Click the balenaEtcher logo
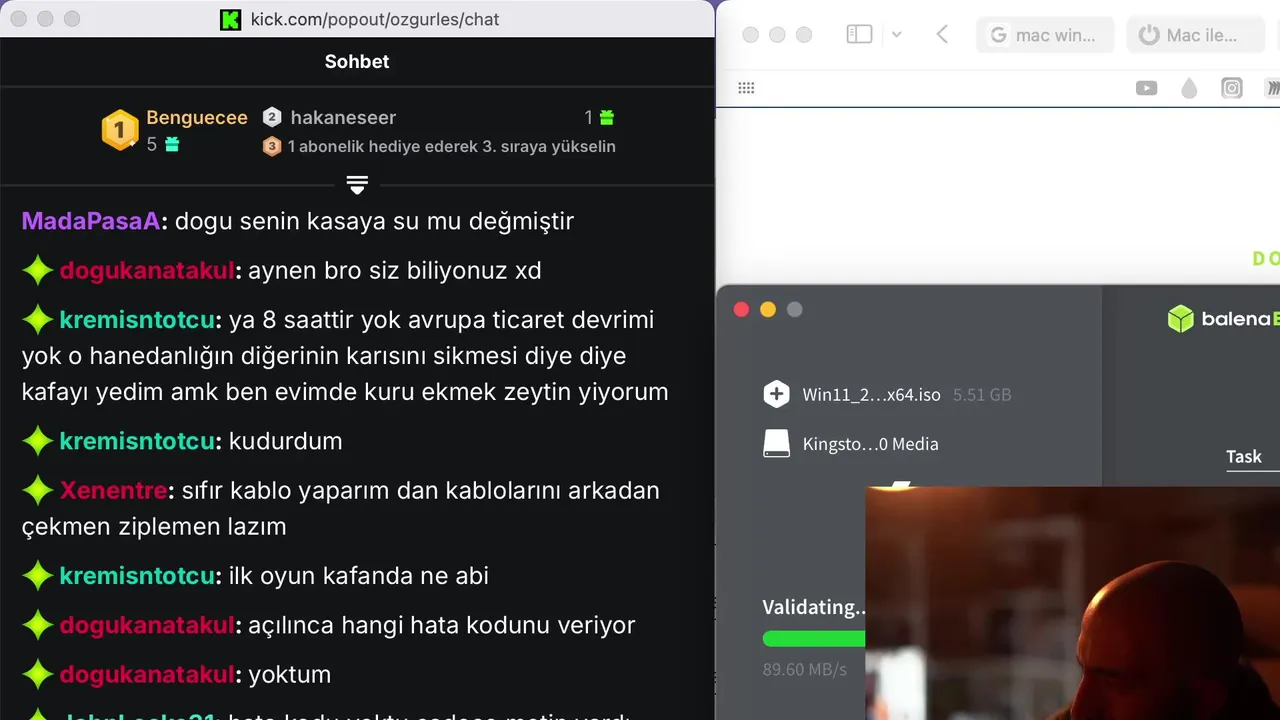The image size is (1280, 720). (1223, 318)
